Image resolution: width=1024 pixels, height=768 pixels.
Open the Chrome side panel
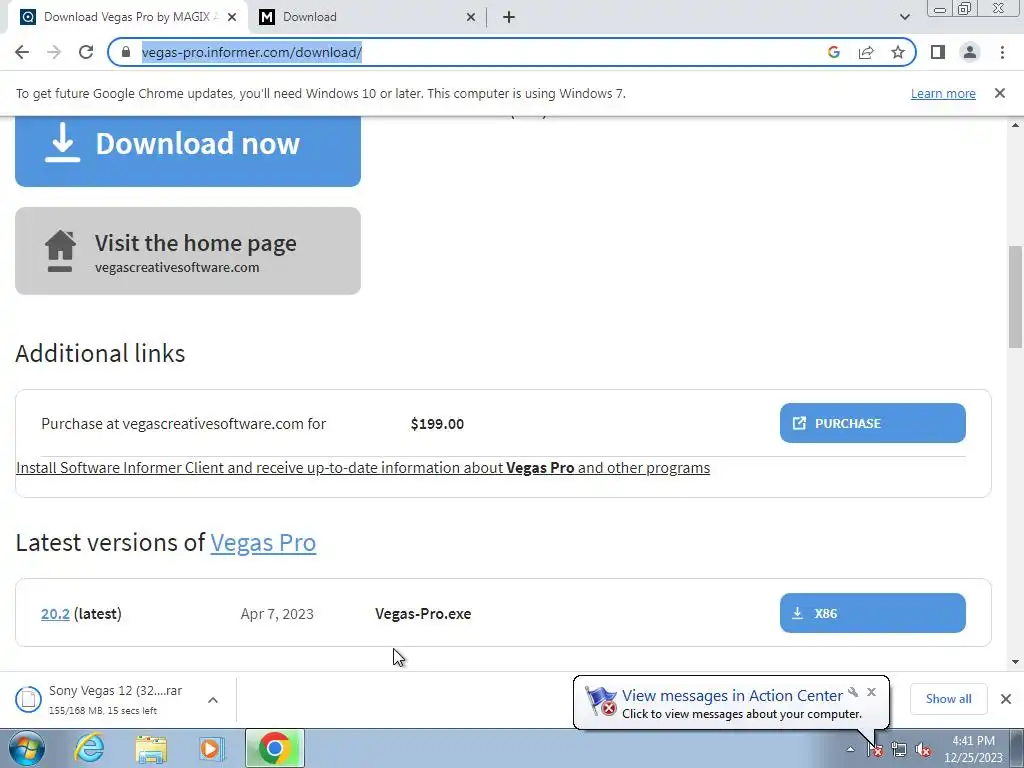938,52
